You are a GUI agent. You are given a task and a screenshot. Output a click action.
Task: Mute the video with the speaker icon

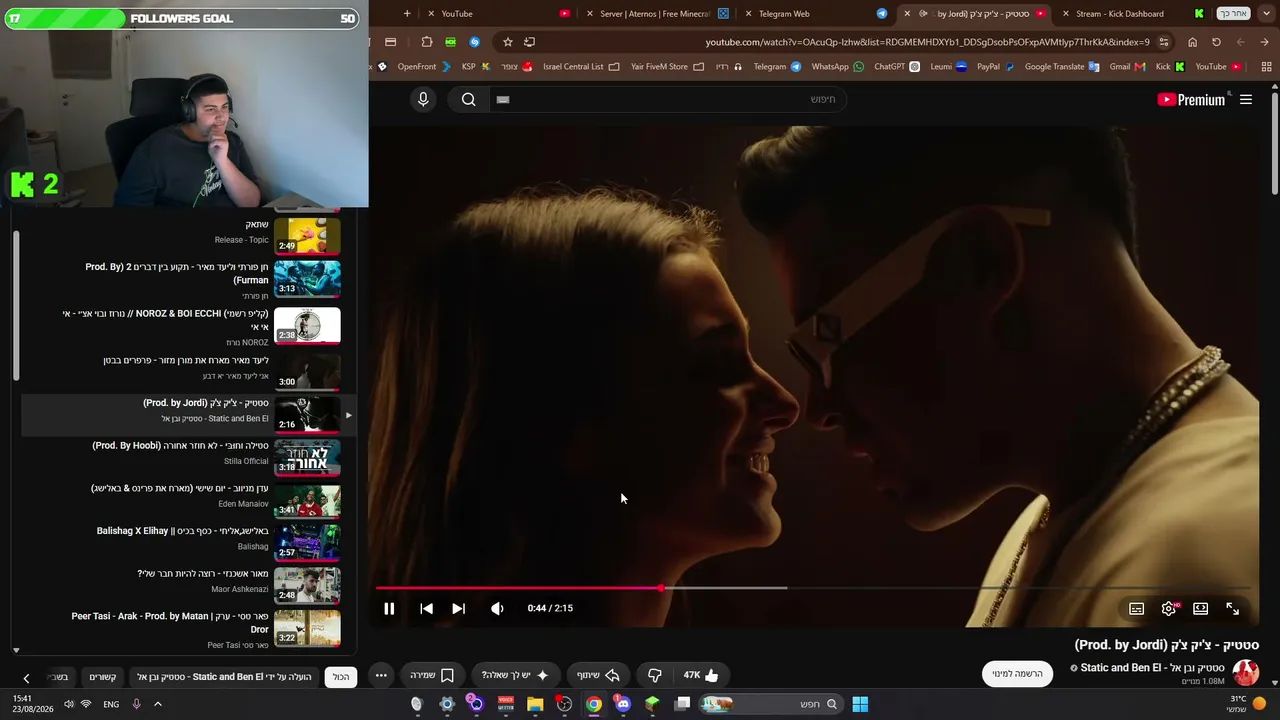click(497, 608)
